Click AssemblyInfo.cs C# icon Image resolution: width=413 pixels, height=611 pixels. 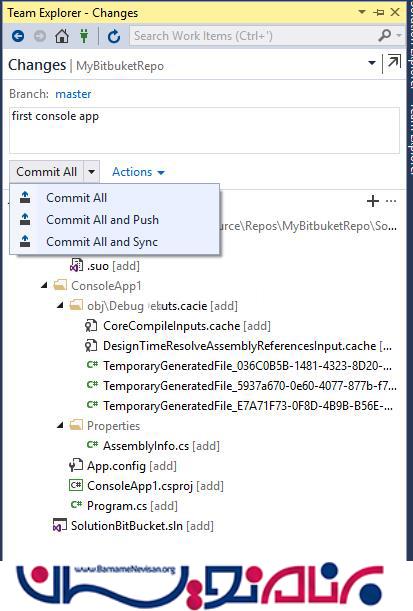[92, 445]
